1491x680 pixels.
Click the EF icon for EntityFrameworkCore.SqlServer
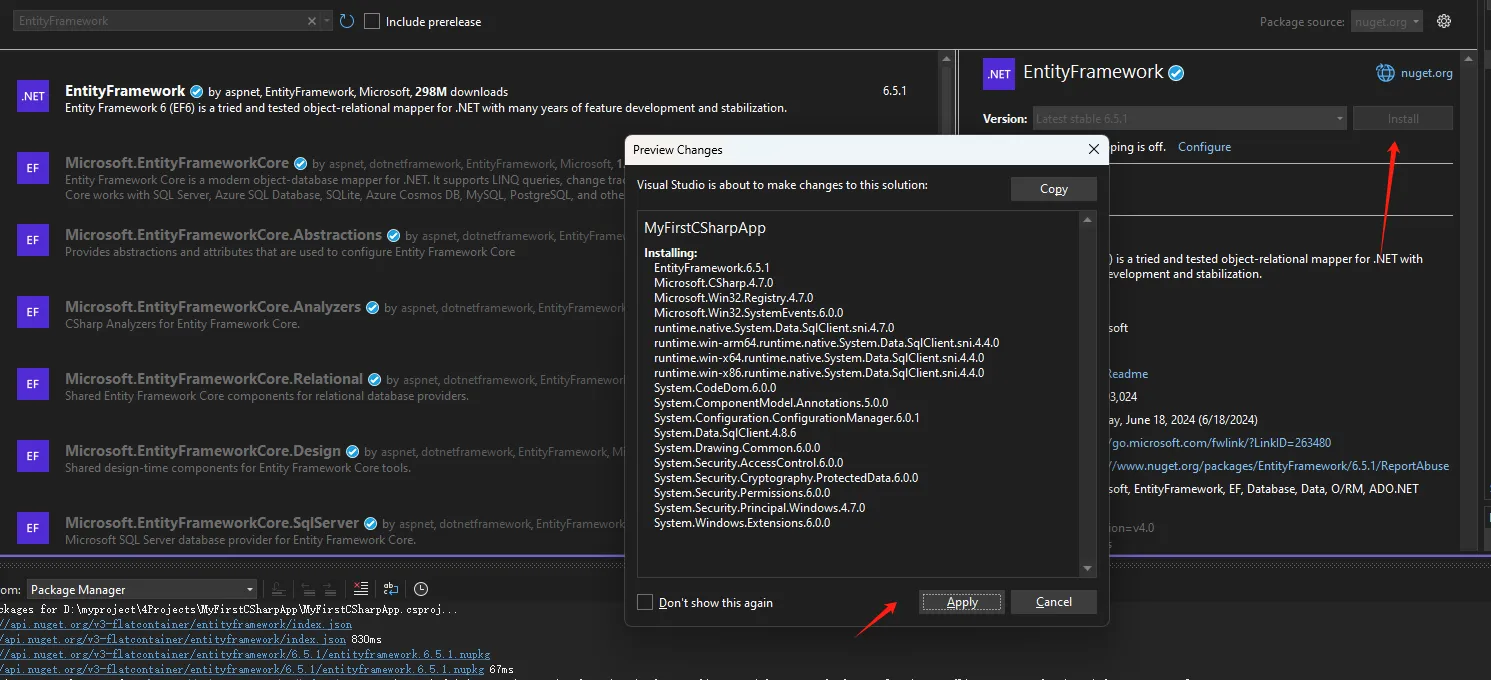[x=33, y=527]
